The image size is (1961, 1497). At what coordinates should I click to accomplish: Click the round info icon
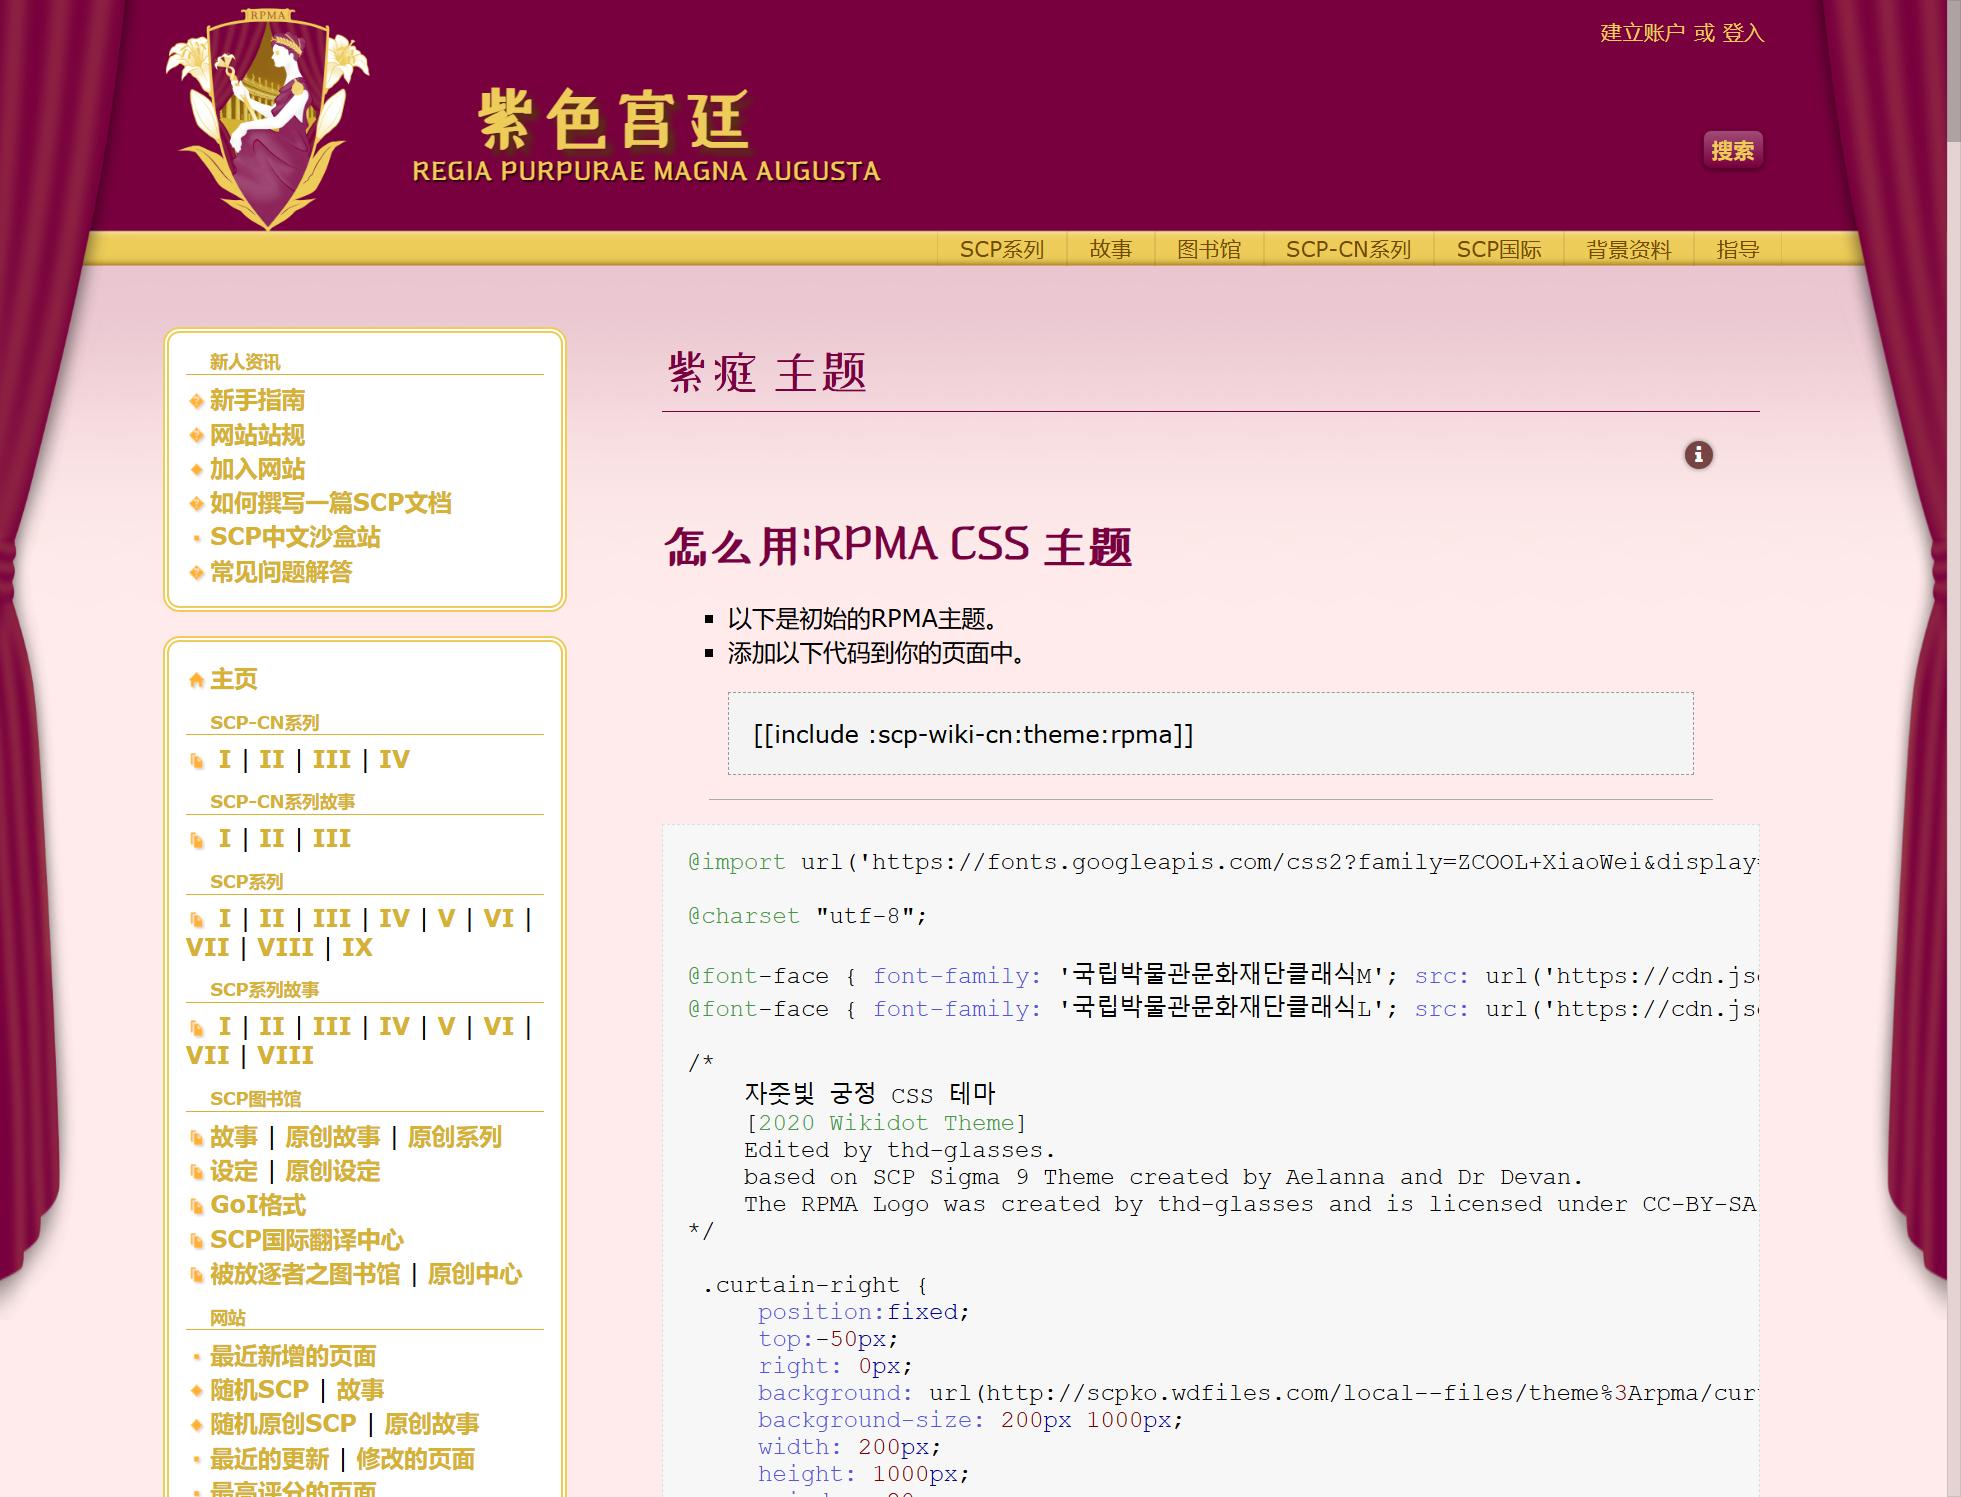pos(1698,455)
